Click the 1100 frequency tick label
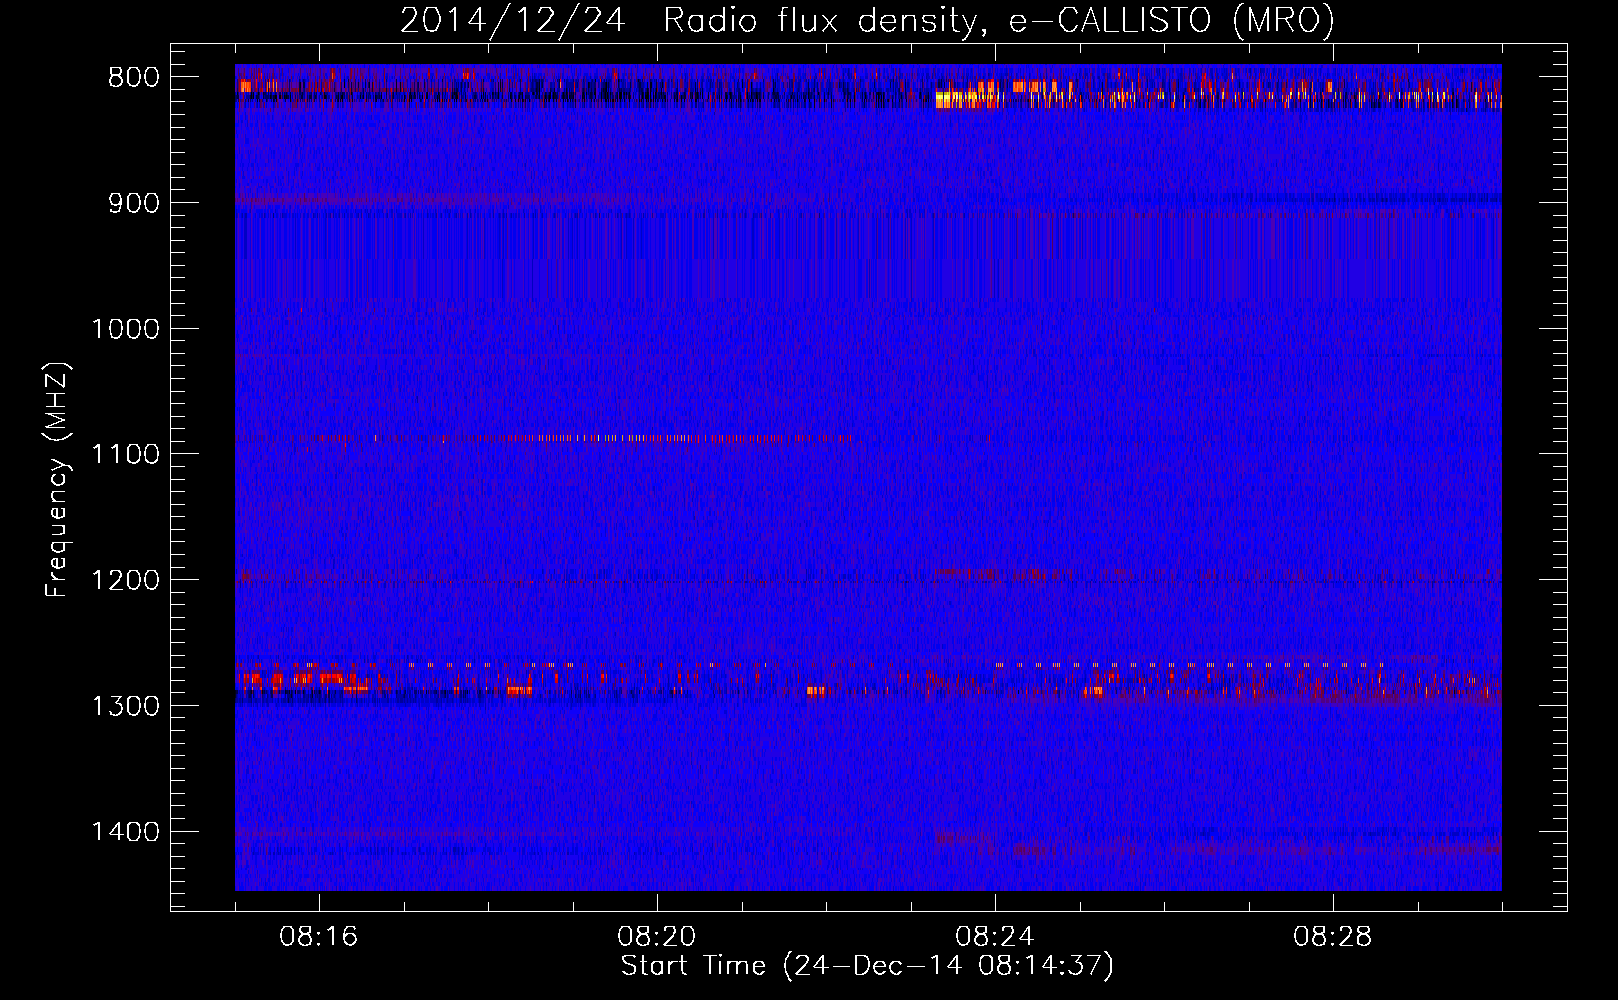 click(126, 455)
